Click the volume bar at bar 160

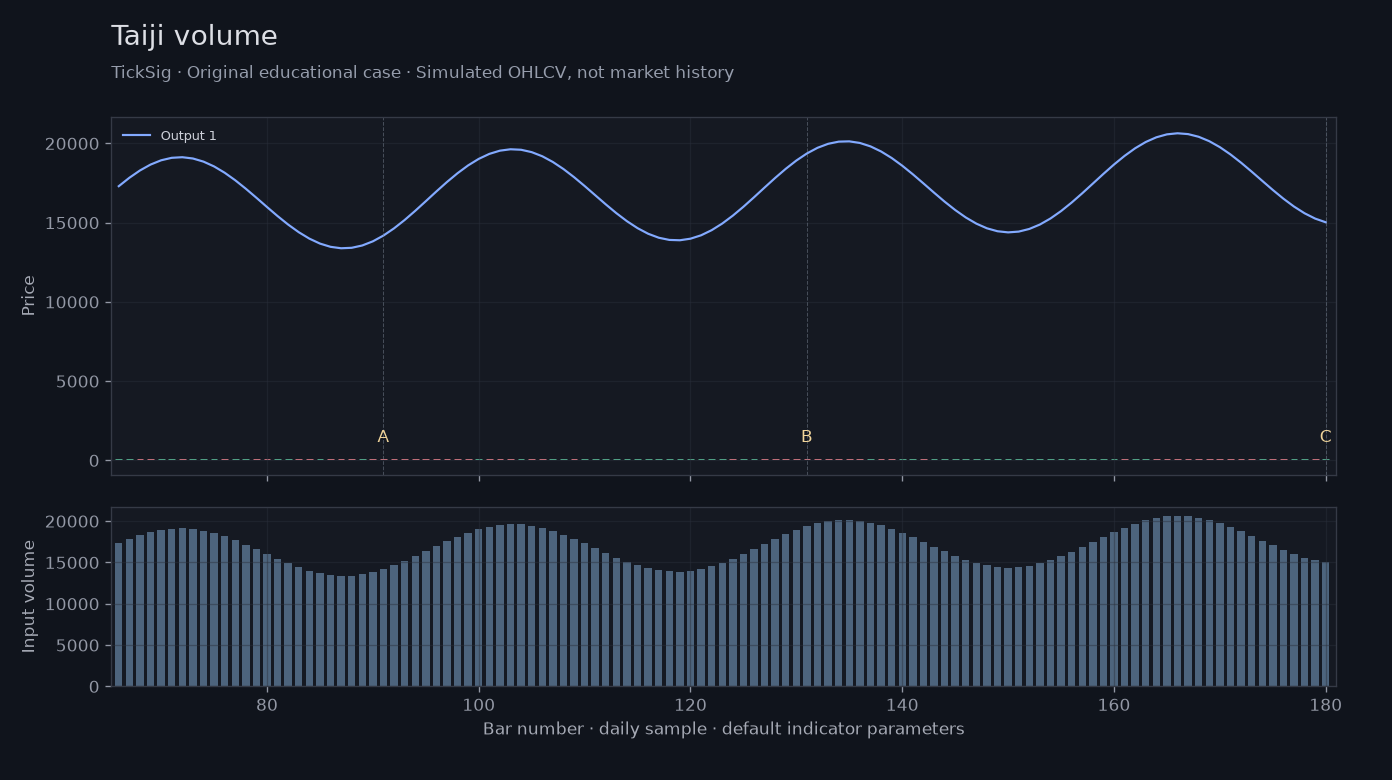point(1114,609)
